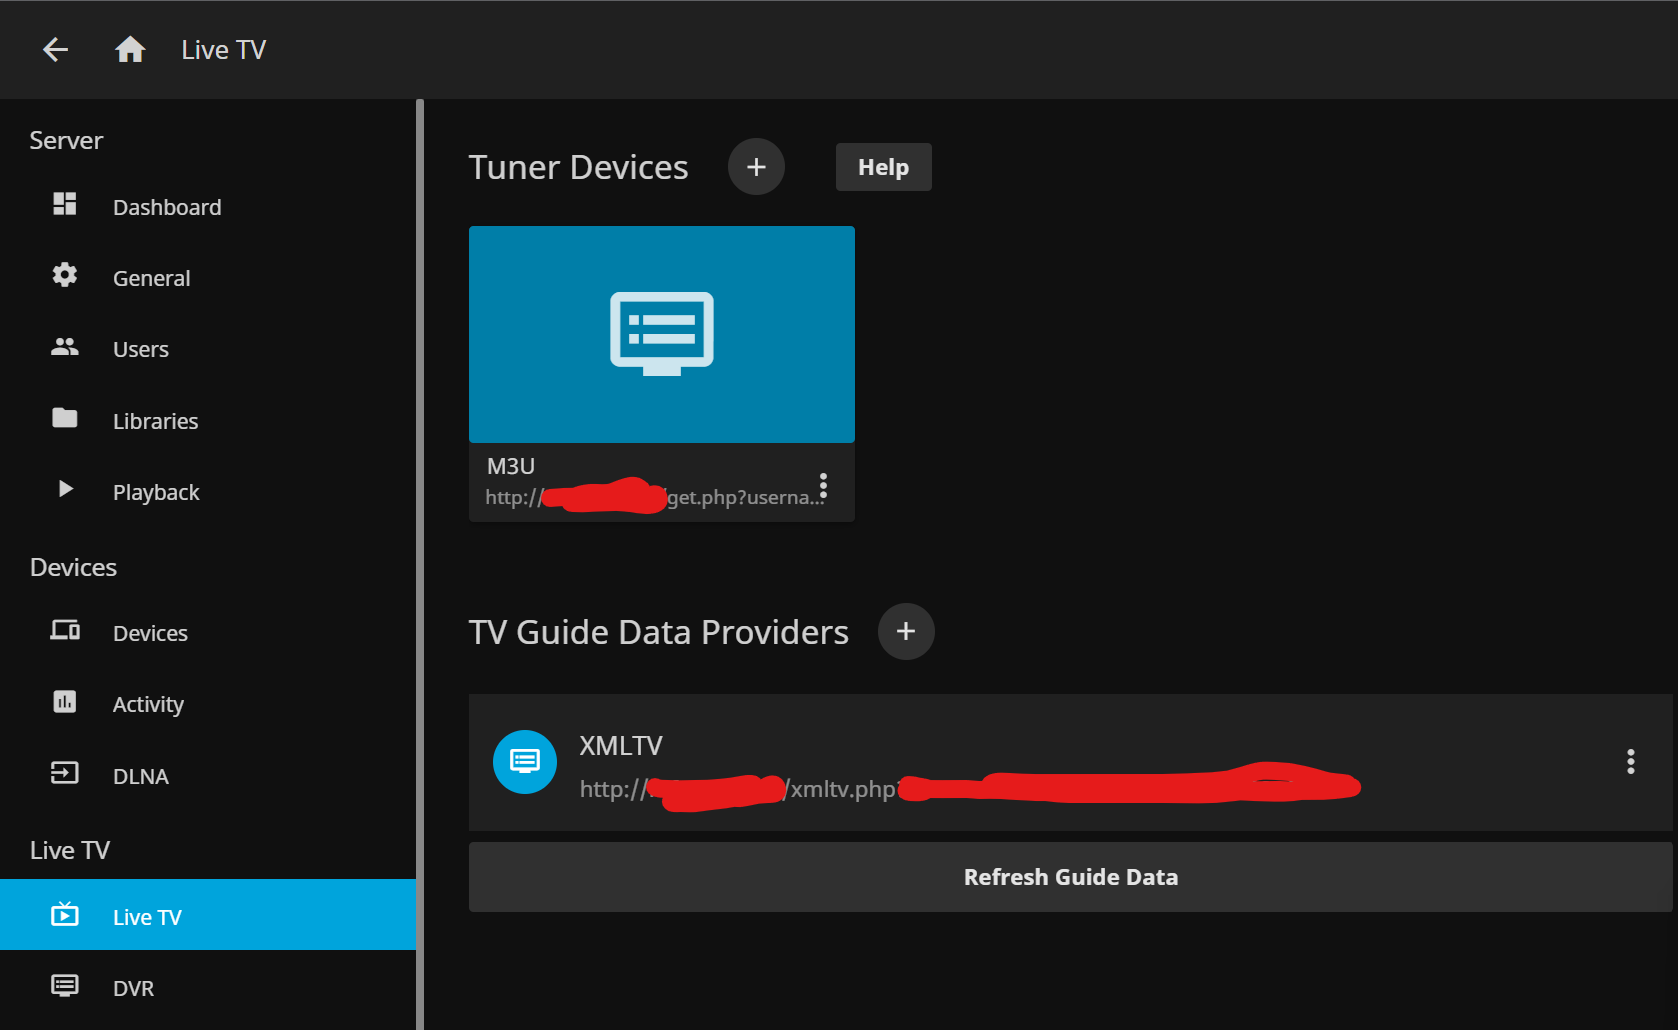
Task: Add a new tuner device
Action: pyautogui.click(x=756, y=167)
